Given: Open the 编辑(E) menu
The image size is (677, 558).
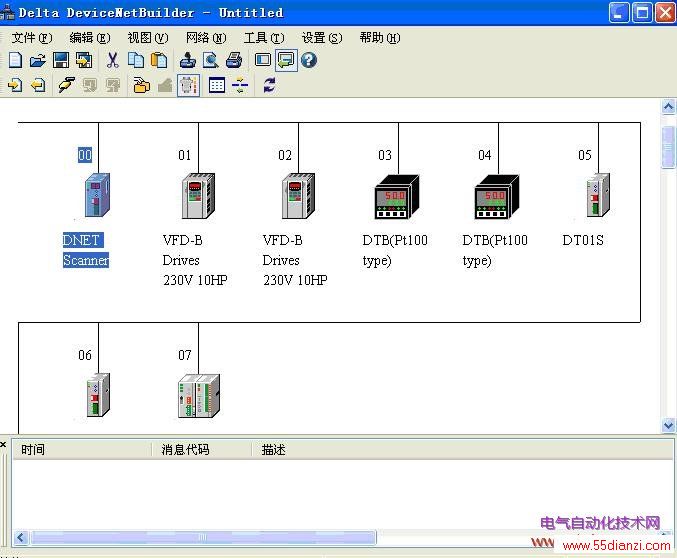Looking at the screenshot, I should [x=90, y=38].
